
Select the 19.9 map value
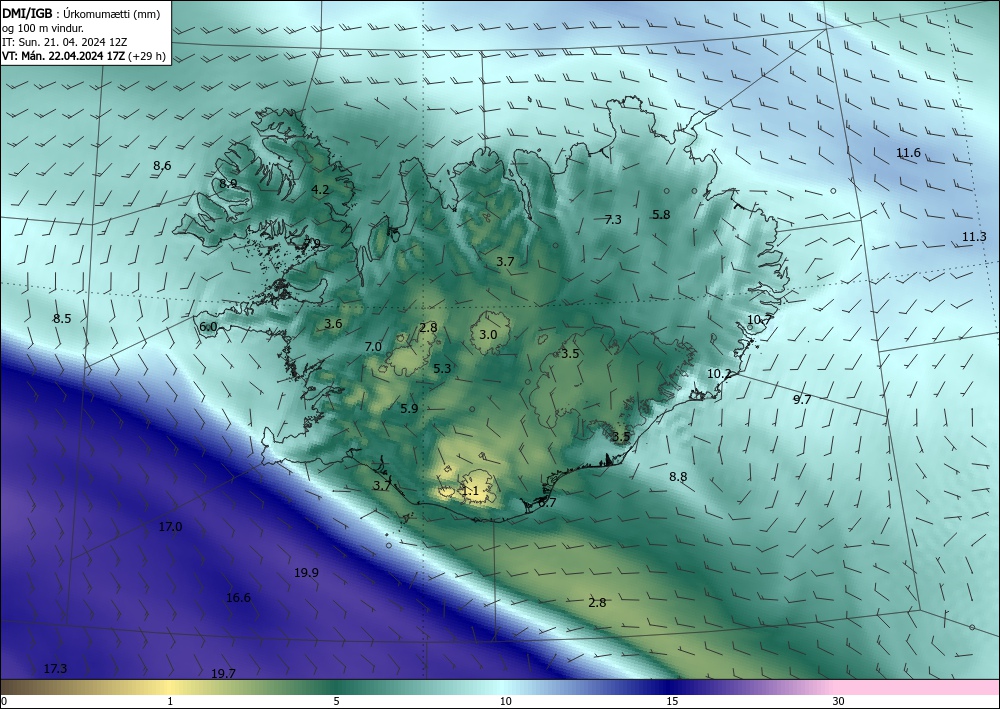click(x=306, y=573)
